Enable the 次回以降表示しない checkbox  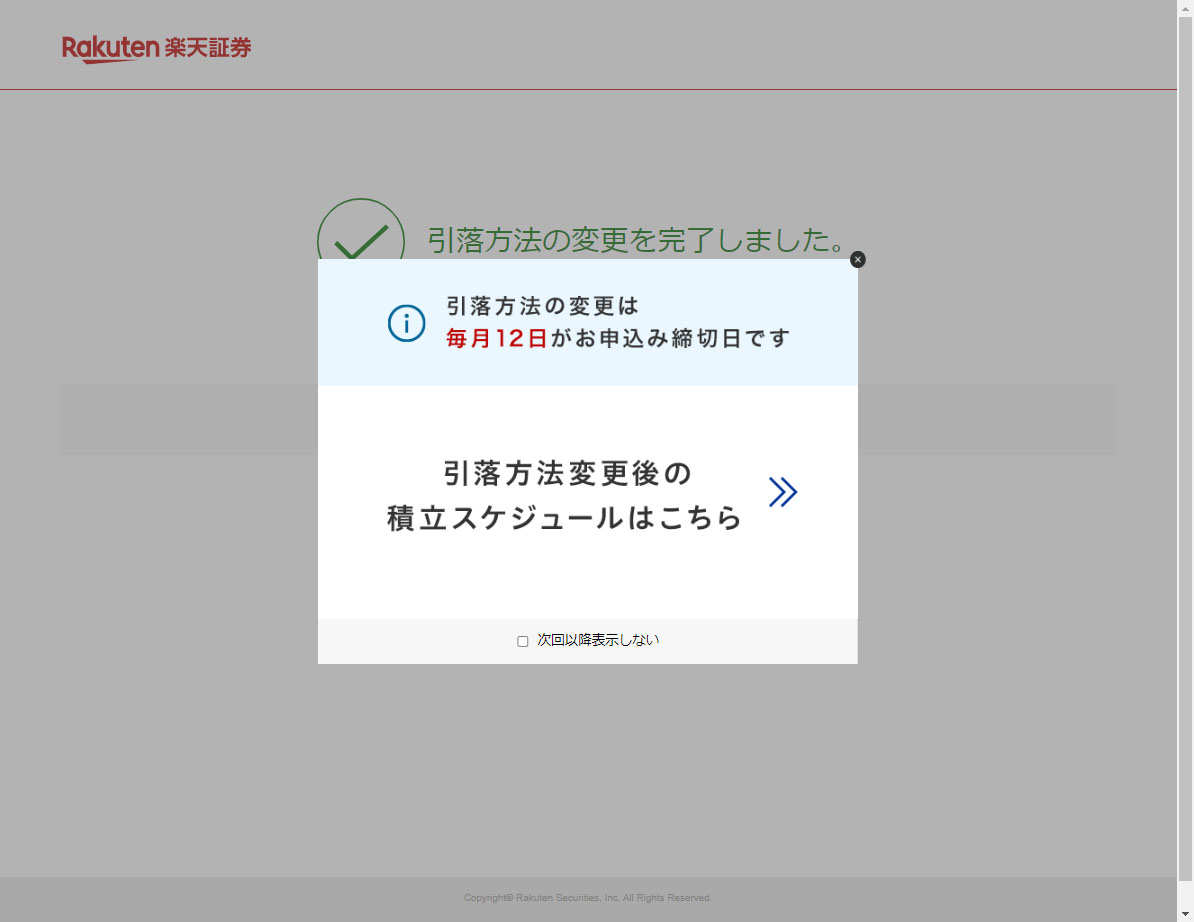pyautogui.click(x=522, y=641)
